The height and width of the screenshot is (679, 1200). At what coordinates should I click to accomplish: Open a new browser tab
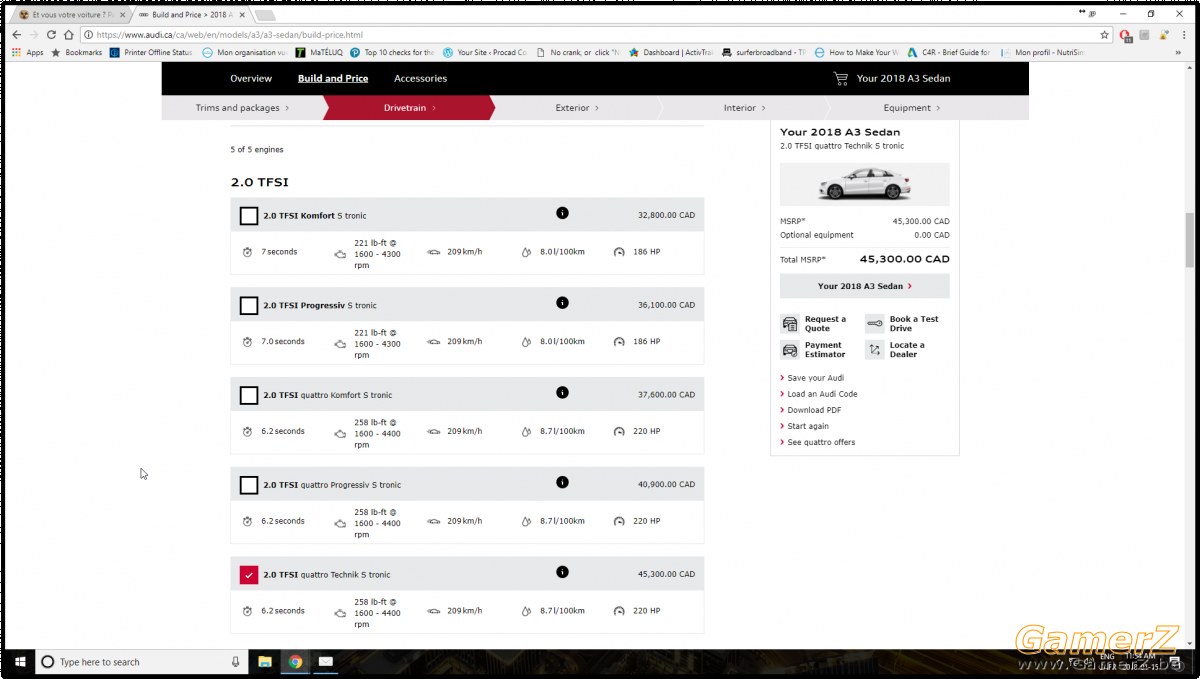(x=265, y=15)
